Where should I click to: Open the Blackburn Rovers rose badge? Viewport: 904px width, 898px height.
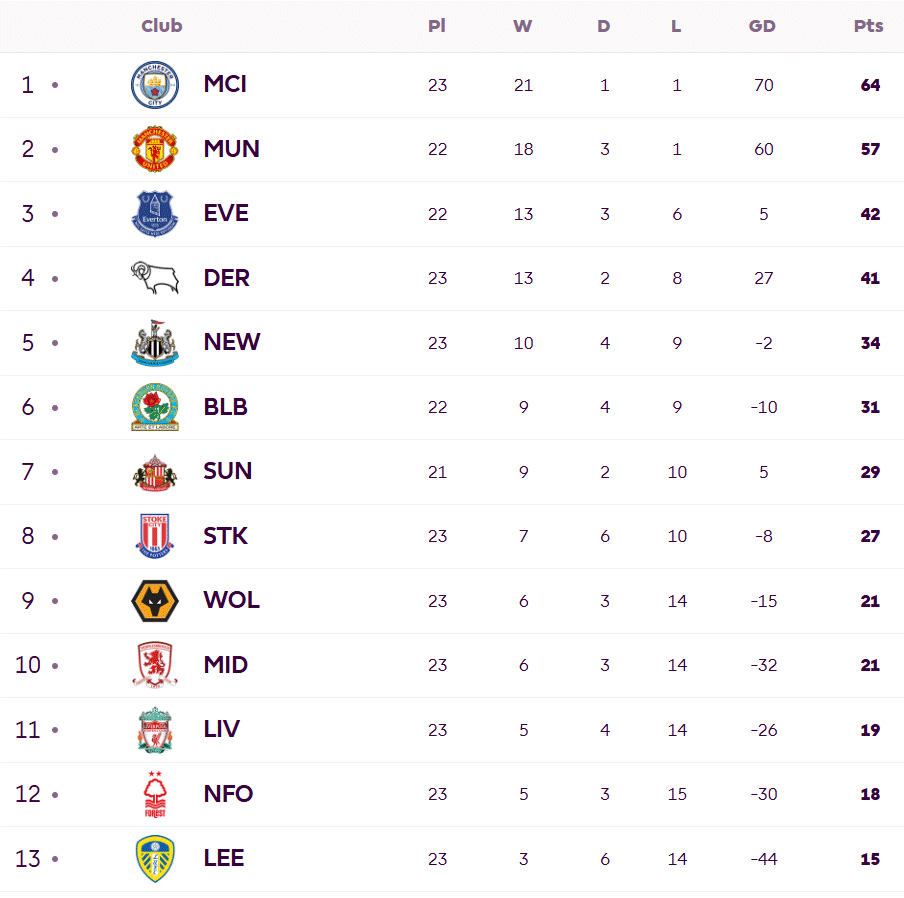coord(155,407)
